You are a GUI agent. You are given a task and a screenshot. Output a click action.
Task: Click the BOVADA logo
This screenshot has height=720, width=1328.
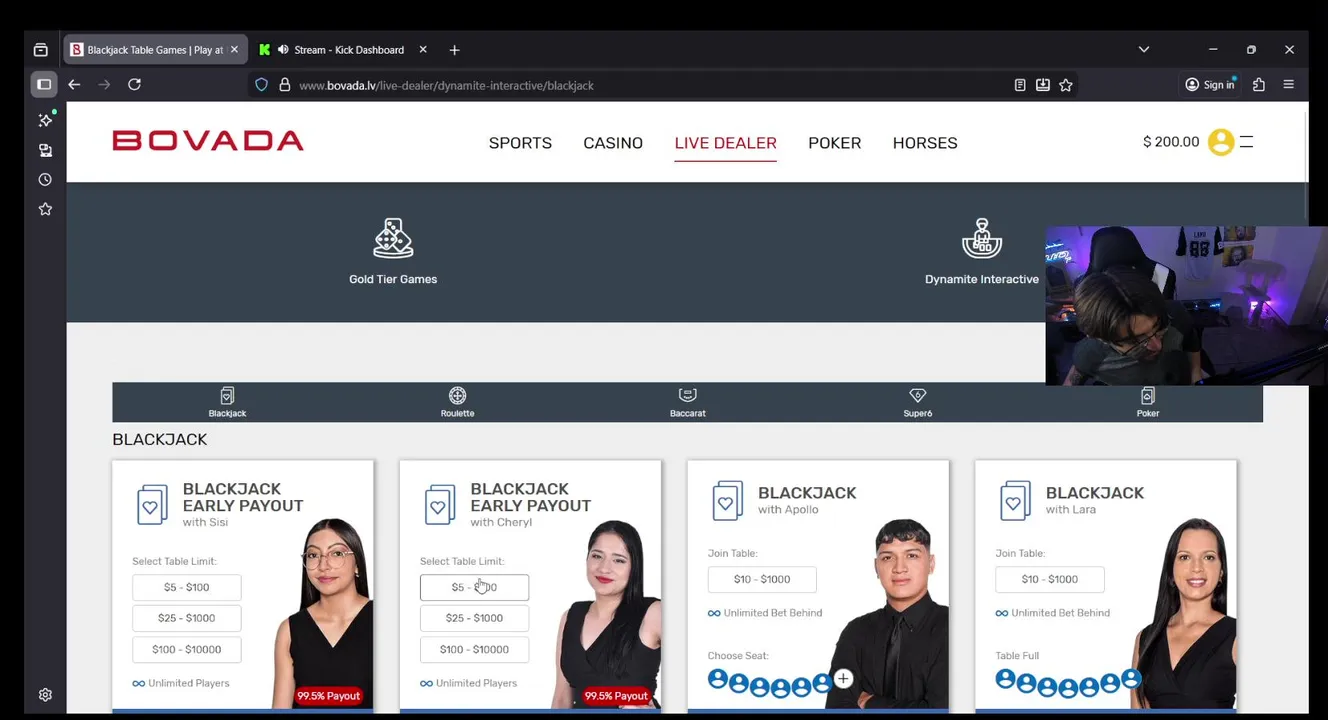[x=208, y=141]
